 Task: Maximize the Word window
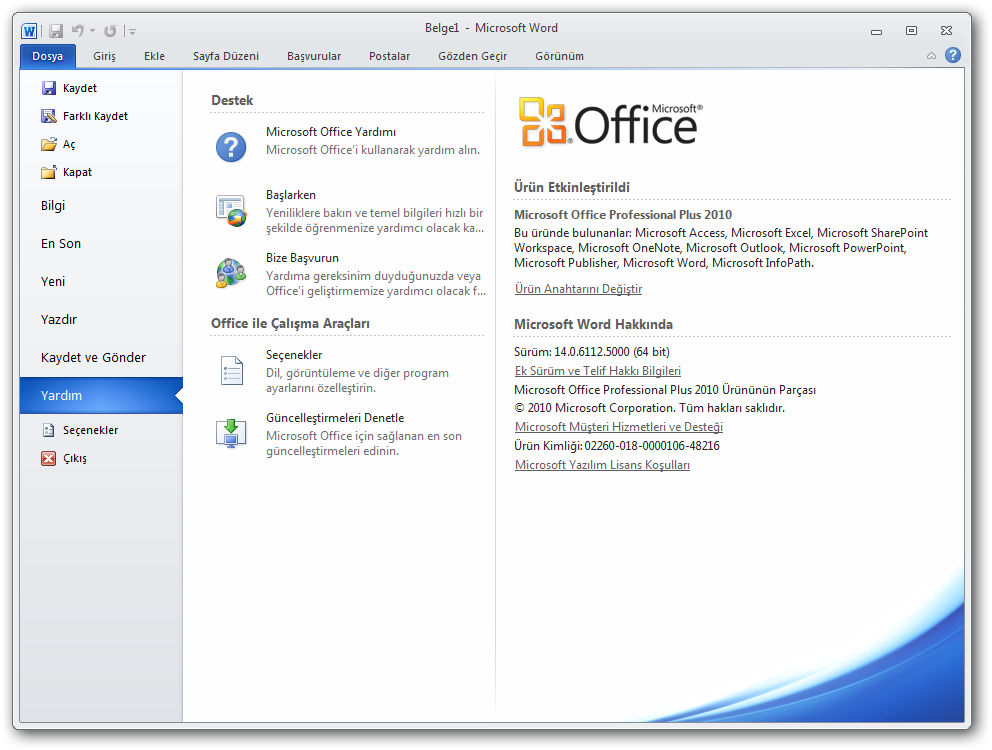pyautogui.click(x=911, y=30)
